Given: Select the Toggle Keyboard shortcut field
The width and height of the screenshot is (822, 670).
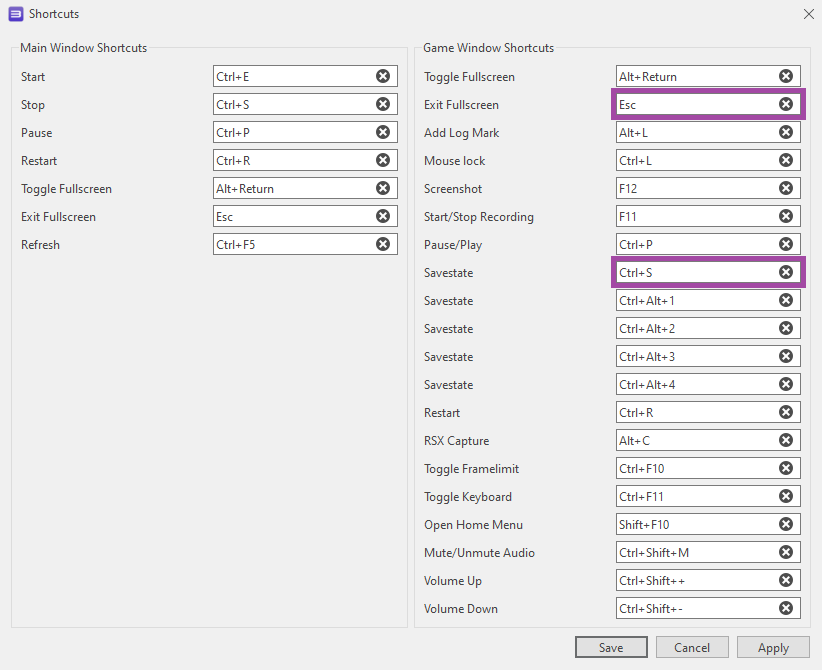Looking at the screenshot, I should click(695, 497).
